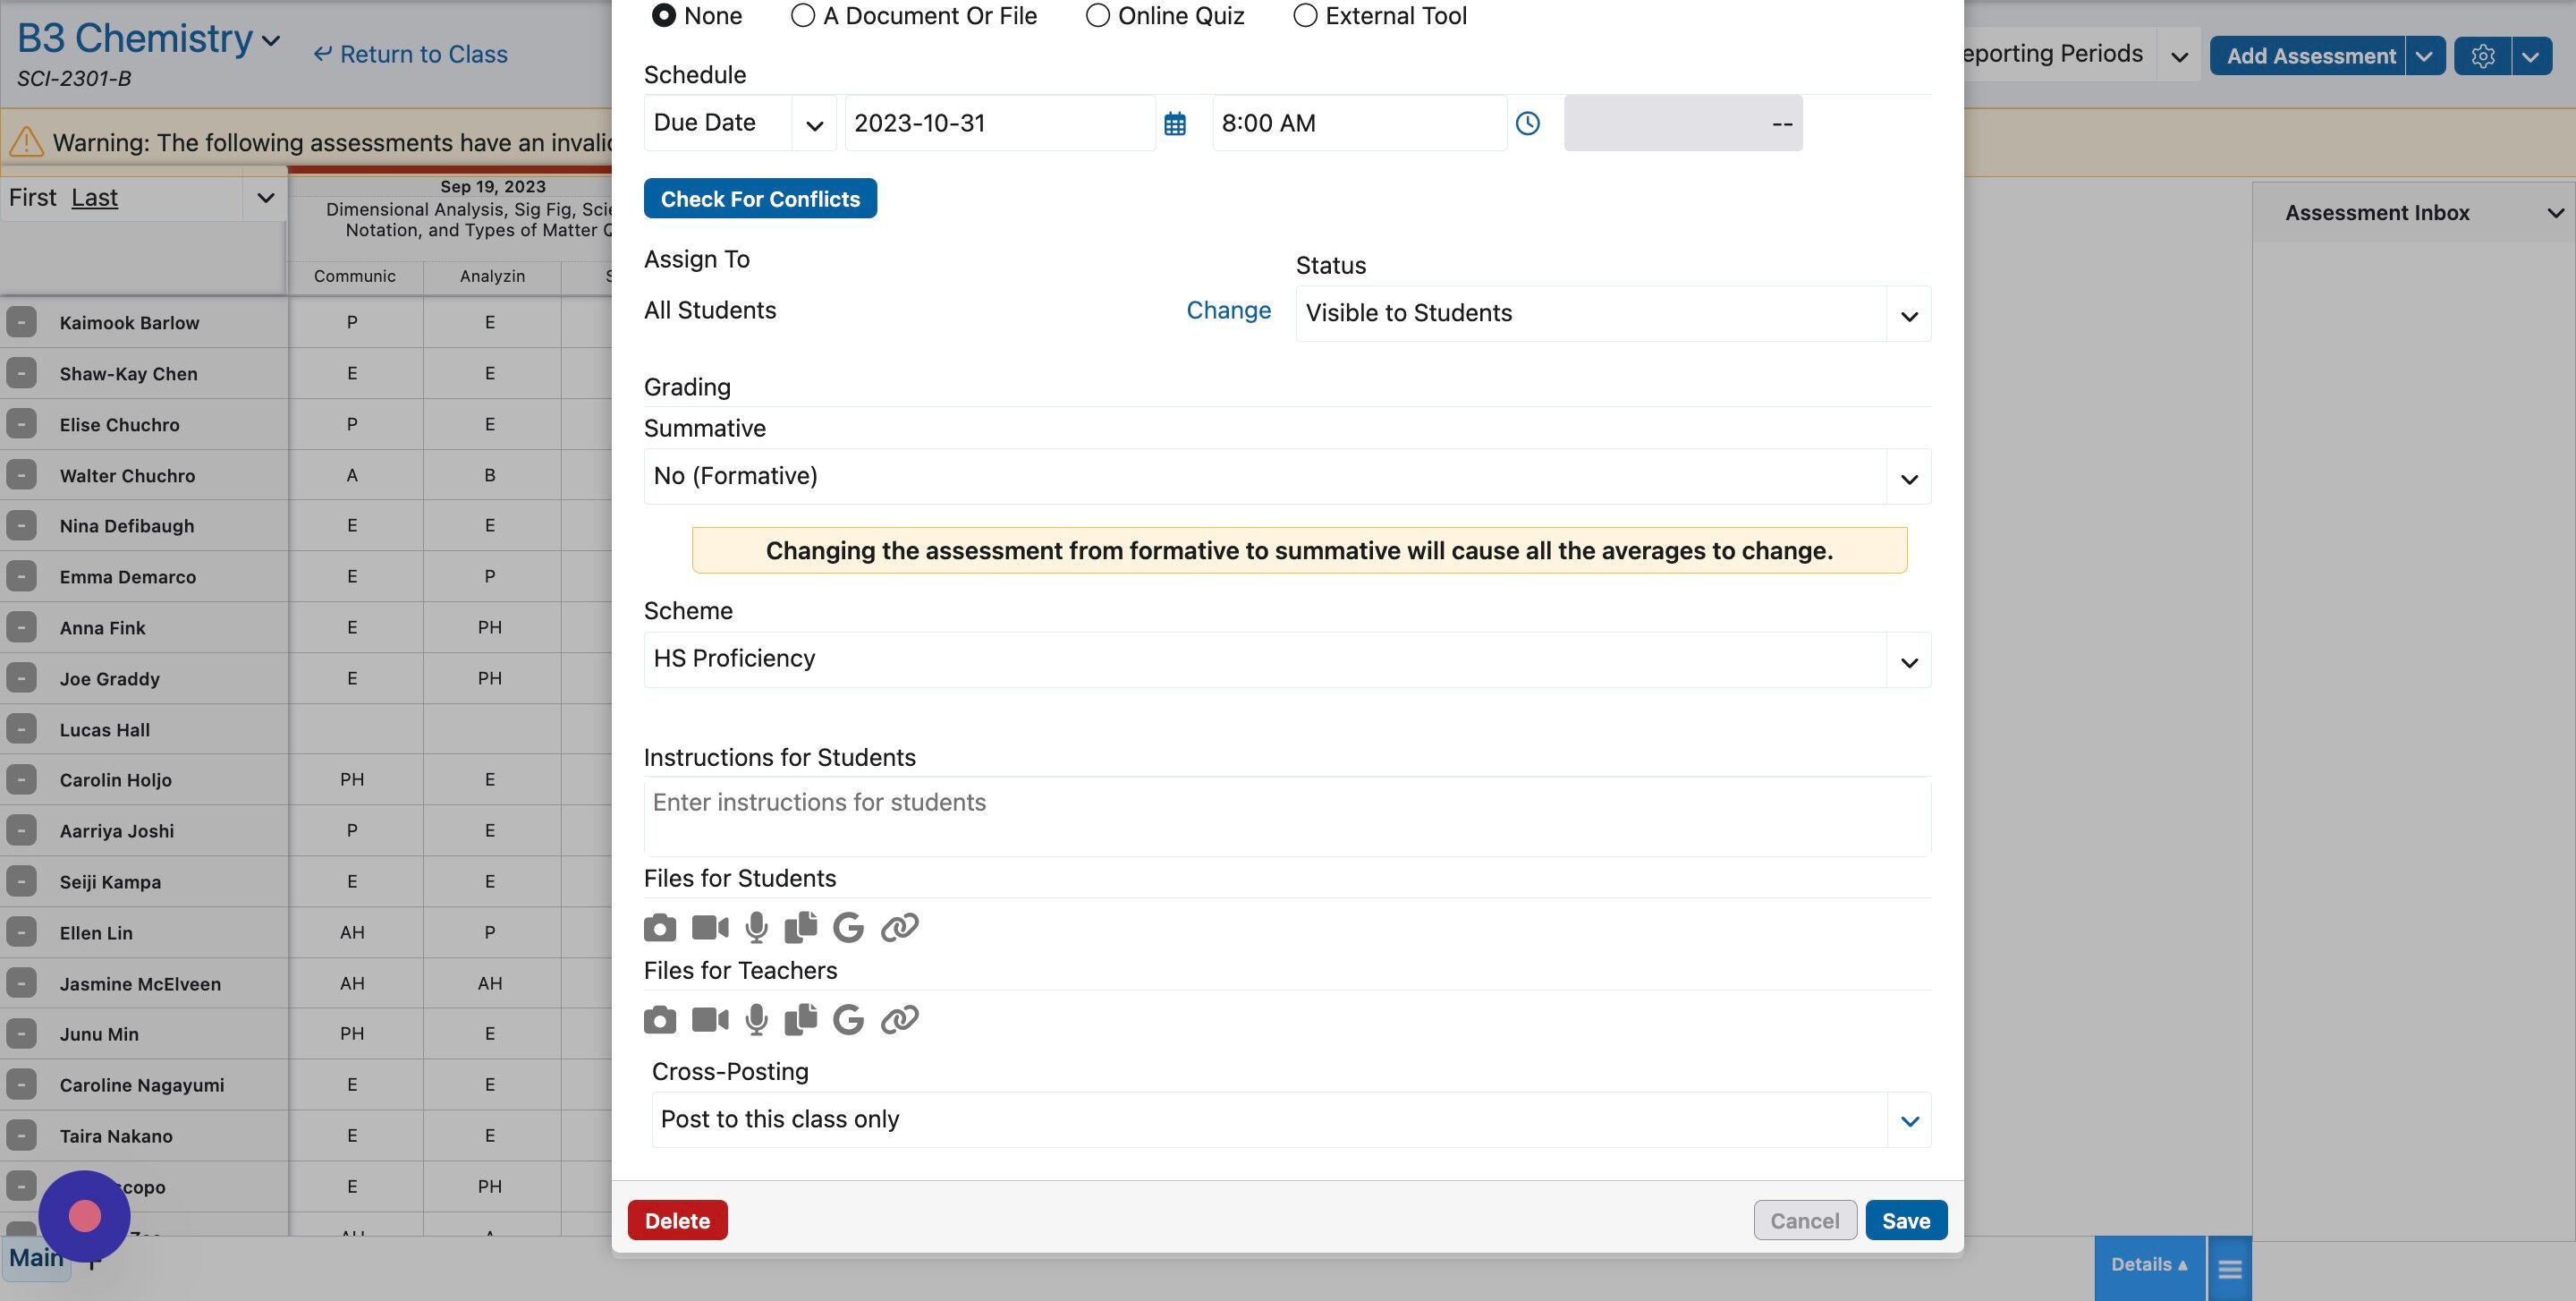Open the Cross-Posting dropdown

pyautogui.click(x=1291, y=1120)
